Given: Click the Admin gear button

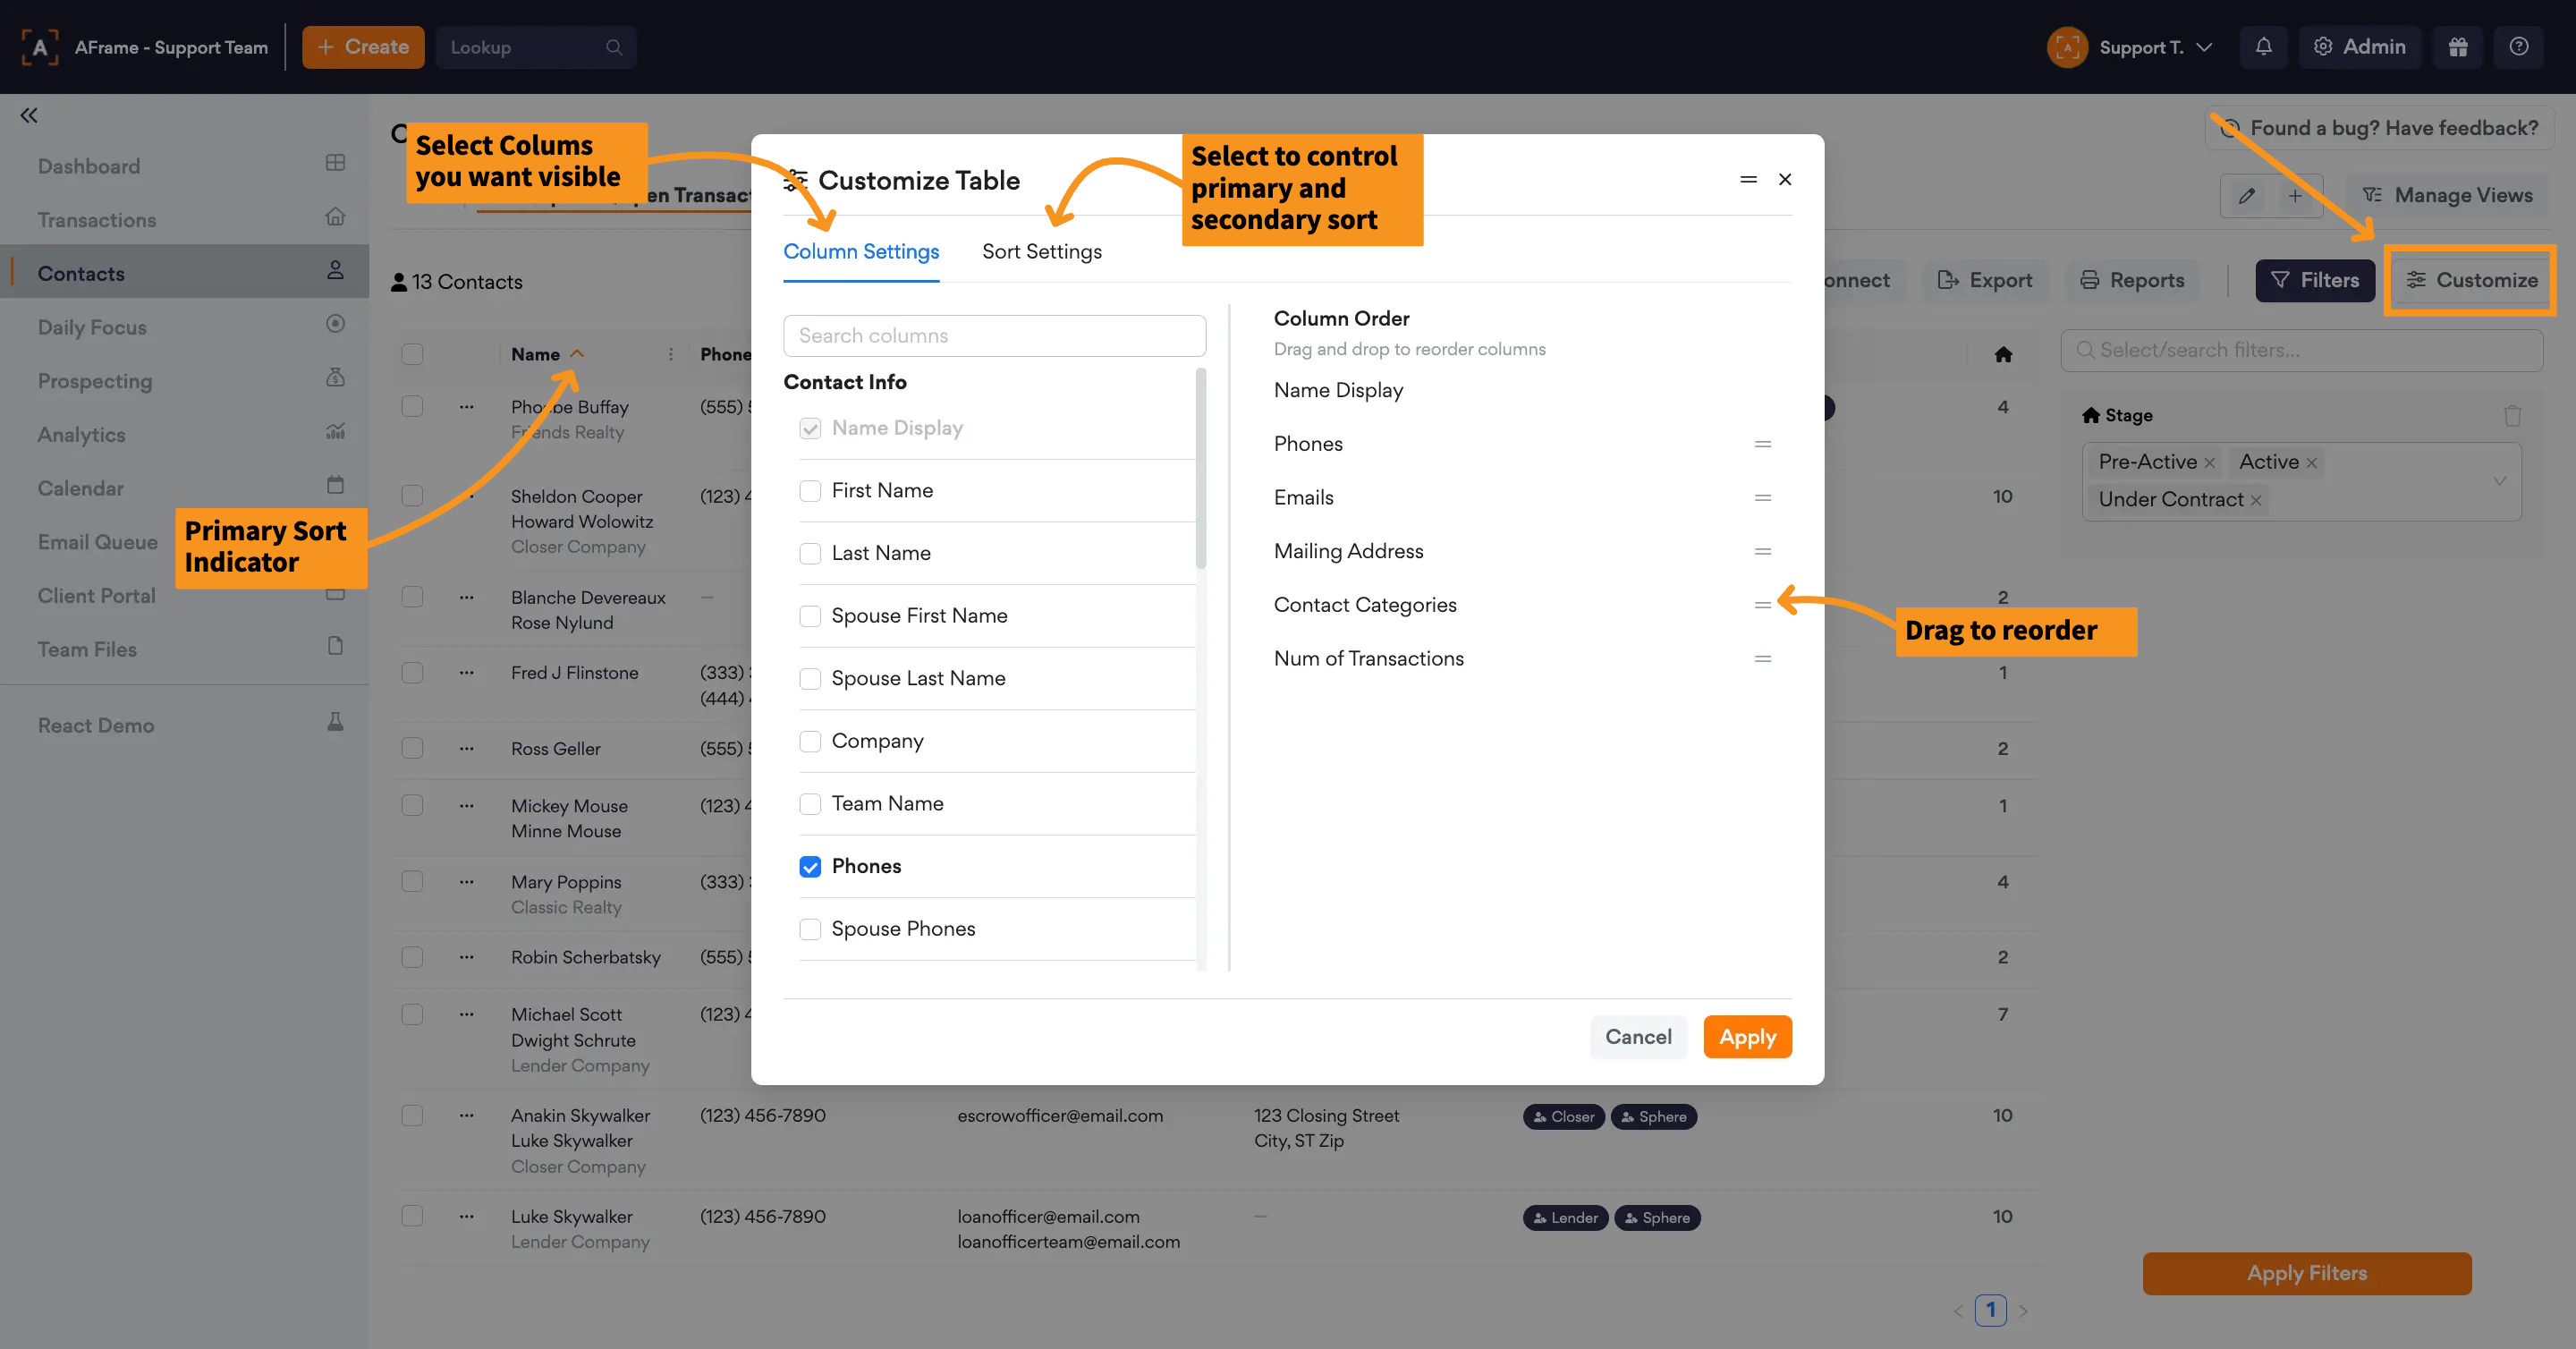Looking at the screenshot, I should tap(2359, 47).
